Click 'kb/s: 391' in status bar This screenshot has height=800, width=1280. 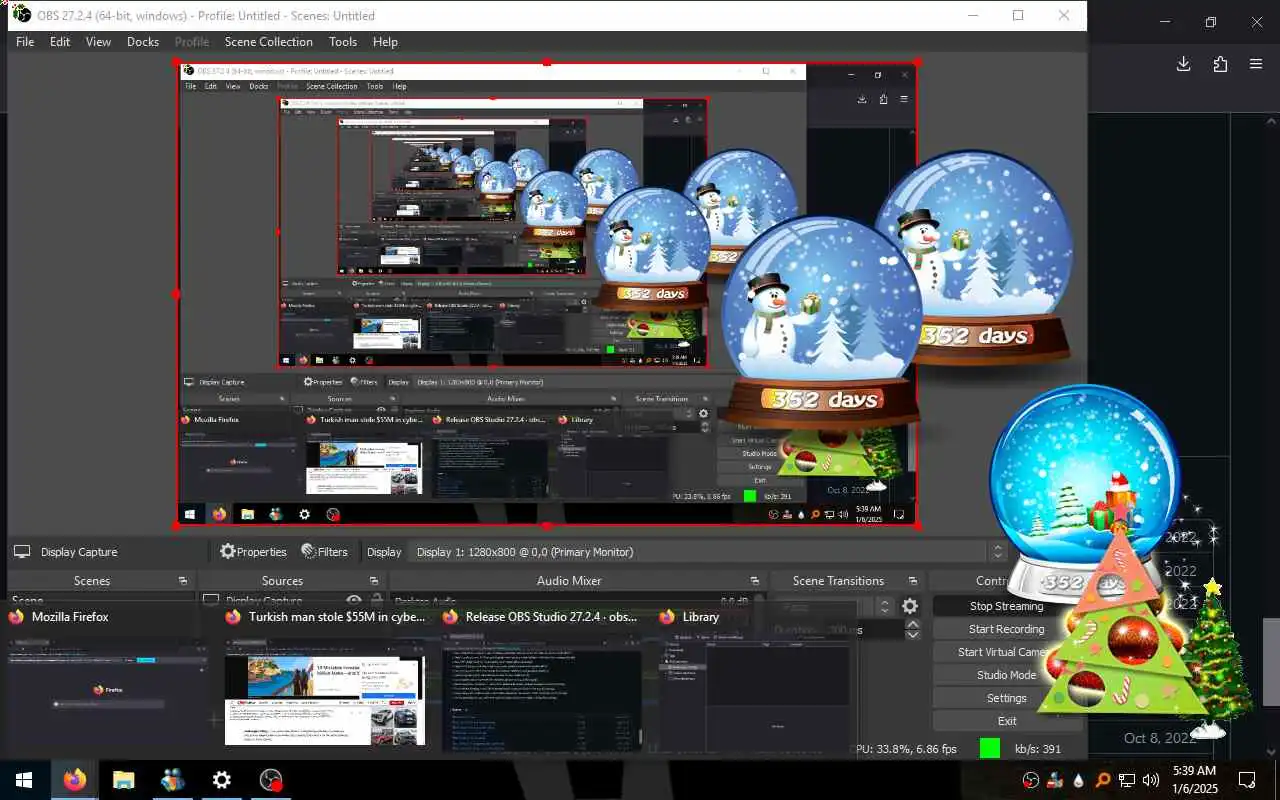[x=1037, y=748]
